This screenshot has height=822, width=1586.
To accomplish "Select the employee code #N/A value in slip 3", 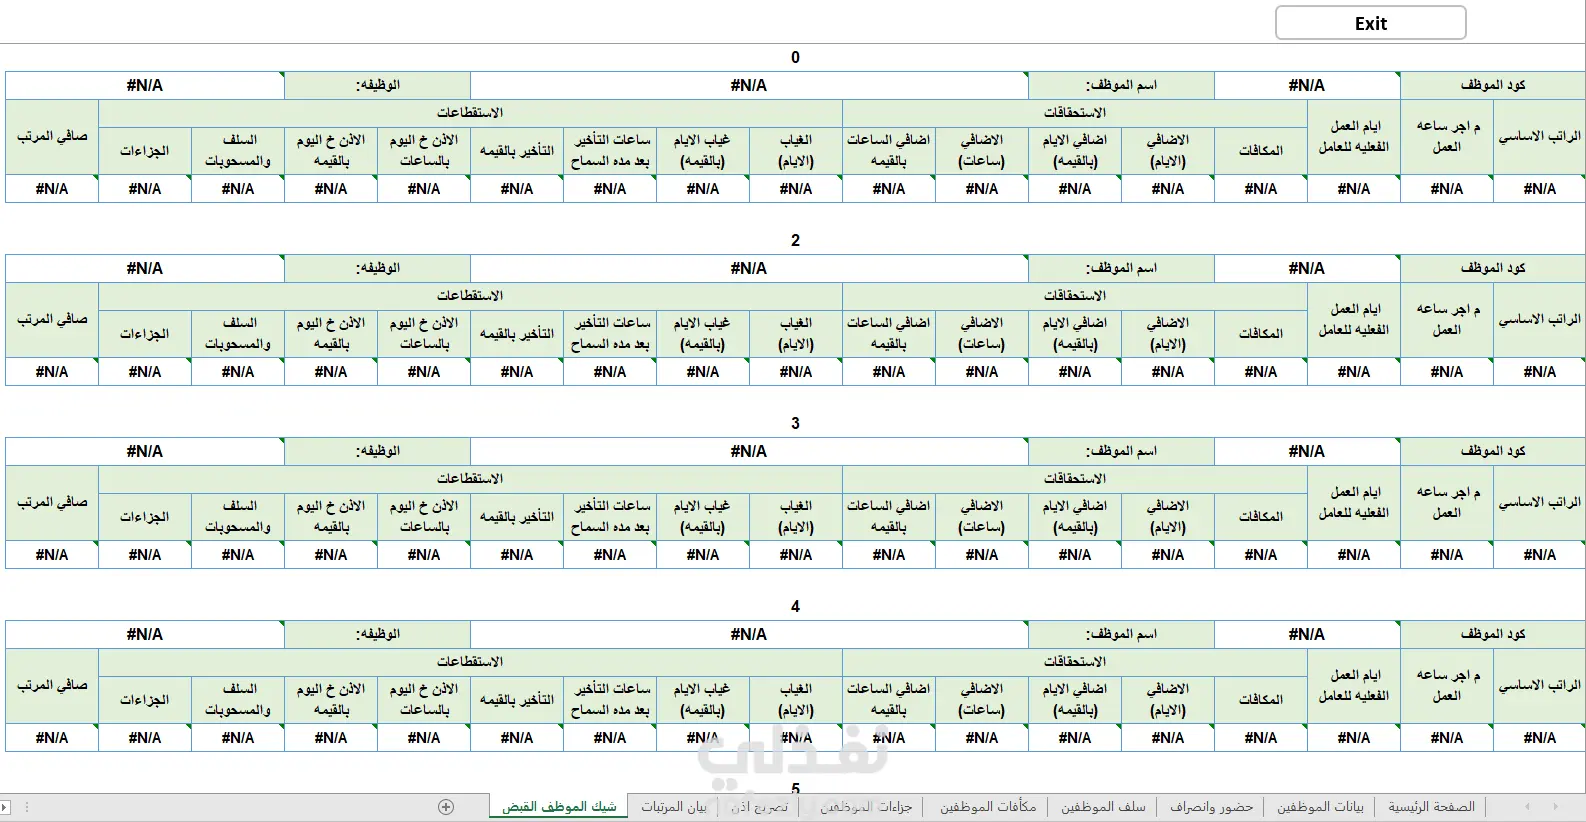I will (1307, 451).
